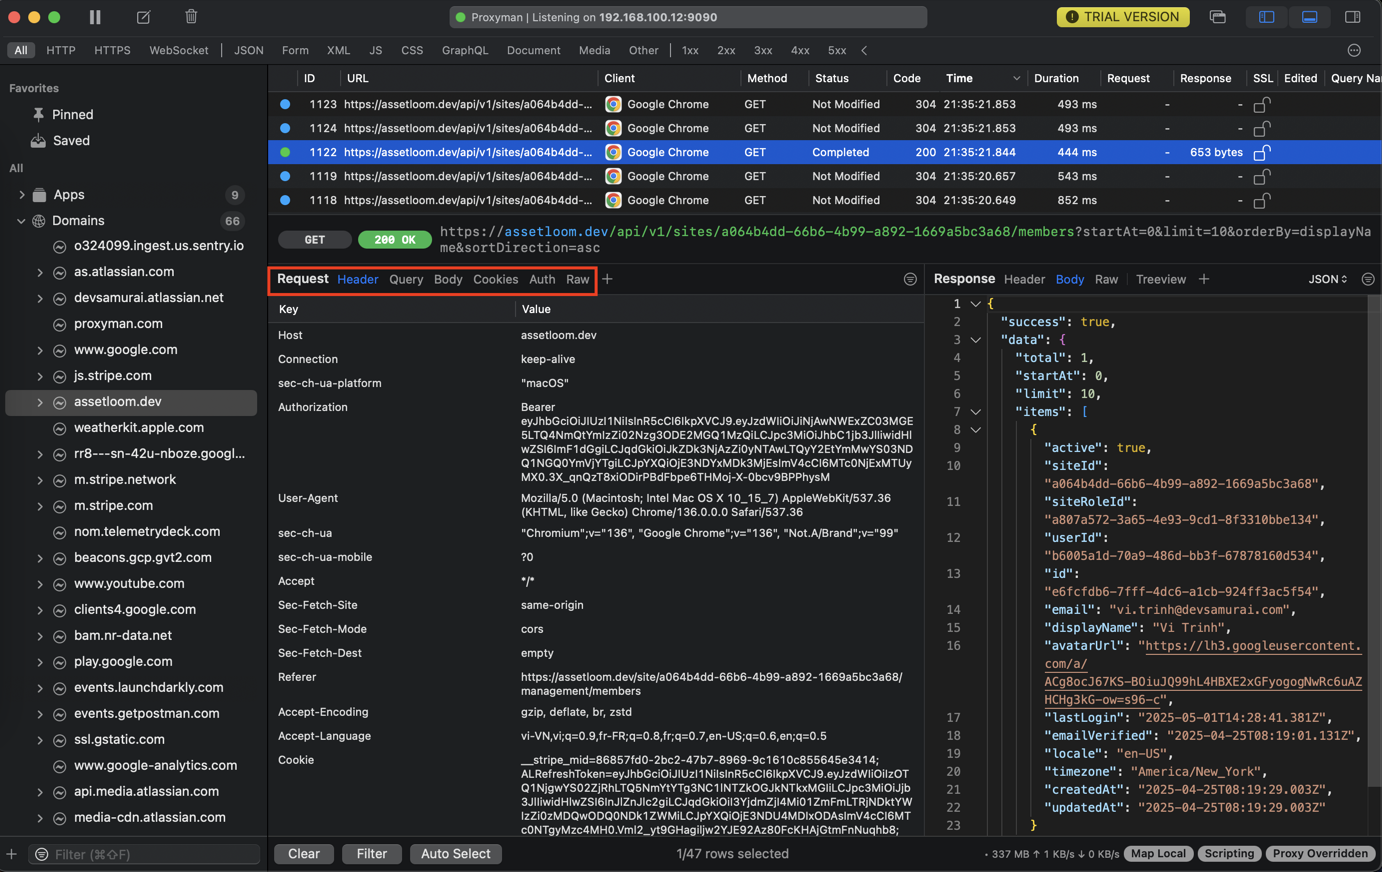Image resolution: width=1382 pixels, height=872 pixels.
Task: Open the multi-window icon beside Trial Version
Action: click(x=1217, y=17)
